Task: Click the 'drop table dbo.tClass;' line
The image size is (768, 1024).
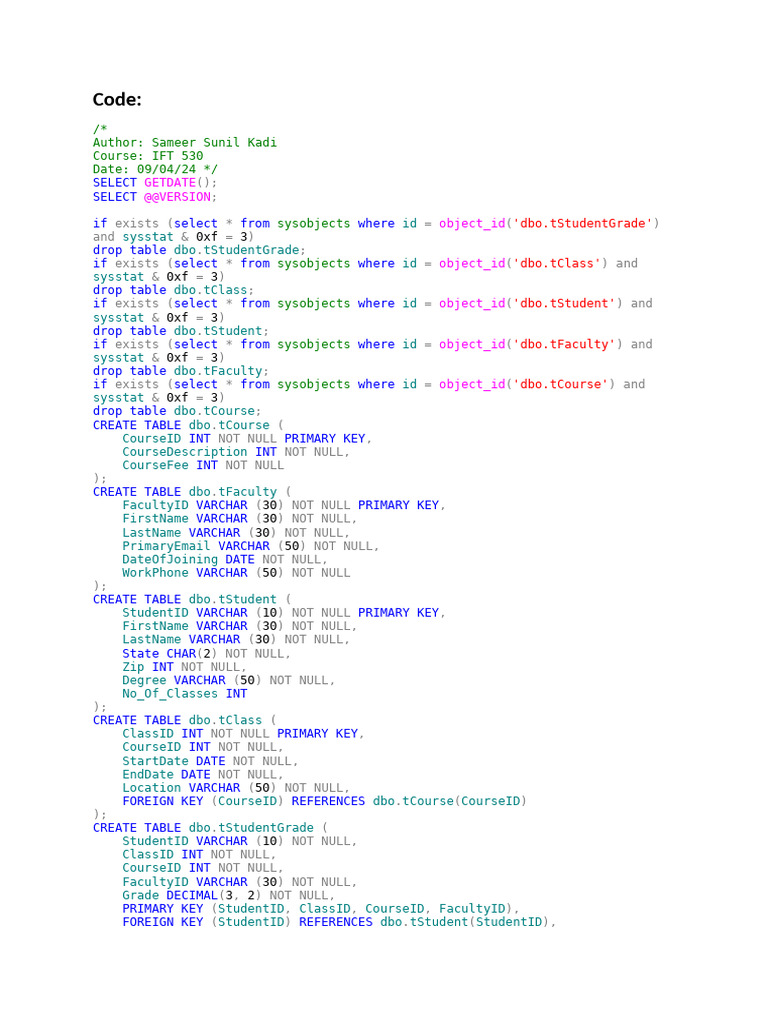Action: 173,290
